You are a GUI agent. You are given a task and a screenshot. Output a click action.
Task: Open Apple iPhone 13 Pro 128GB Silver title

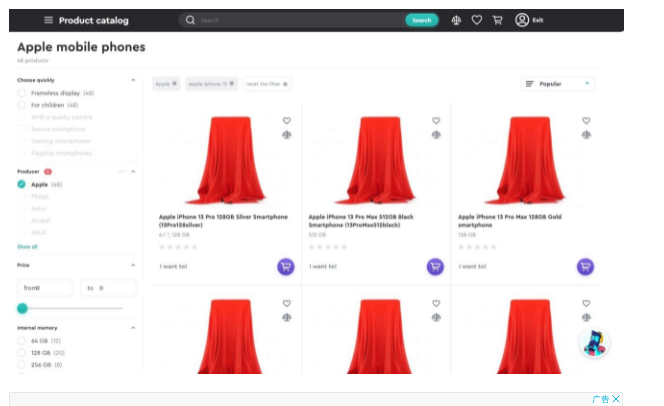[x=223, y=221]
